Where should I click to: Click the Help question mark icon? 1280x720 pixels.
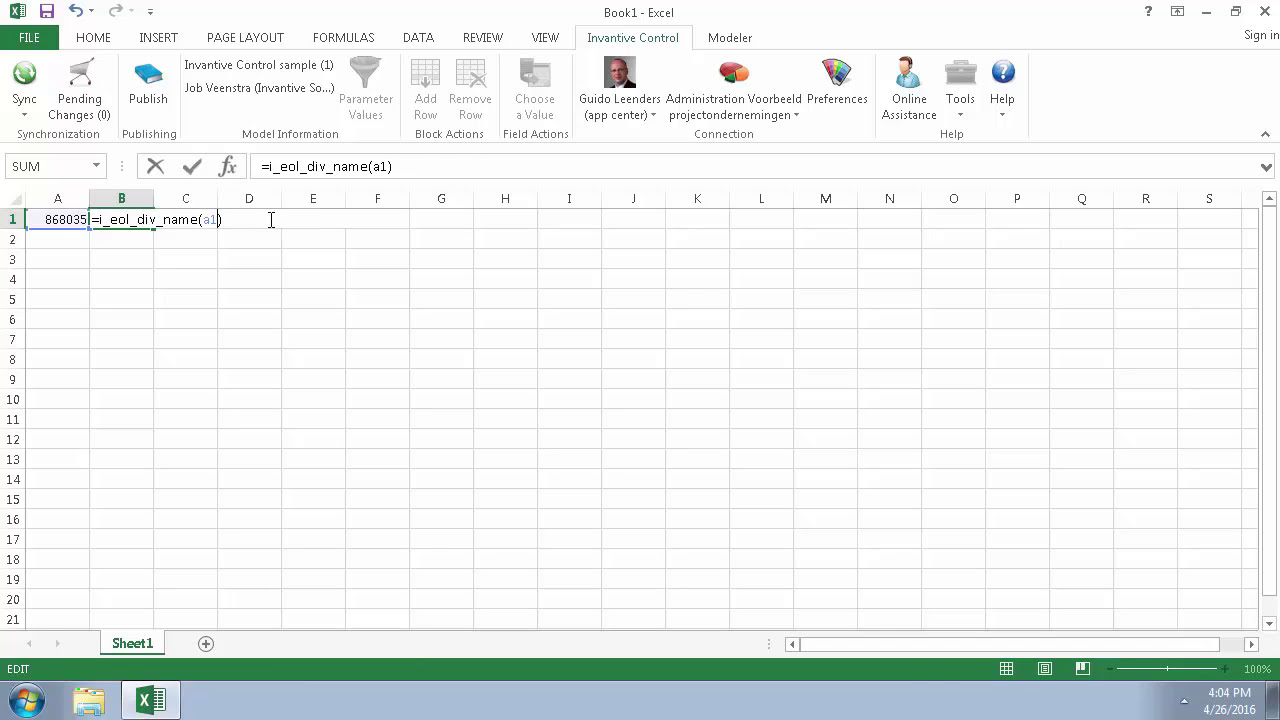[x=1003, y=72]
